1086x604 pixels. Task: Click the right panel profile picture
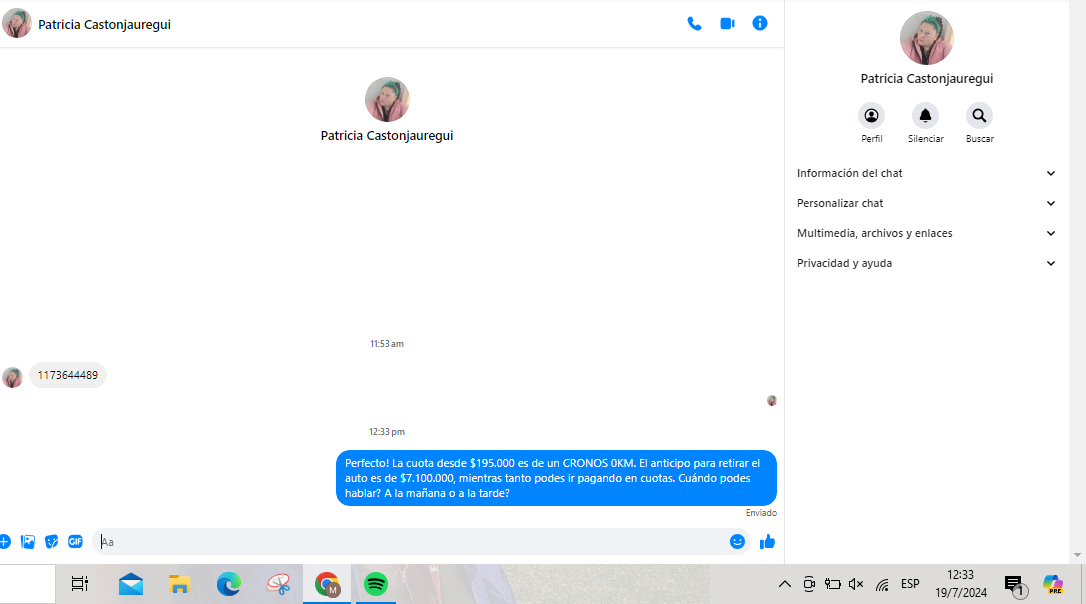click(927, 38)
